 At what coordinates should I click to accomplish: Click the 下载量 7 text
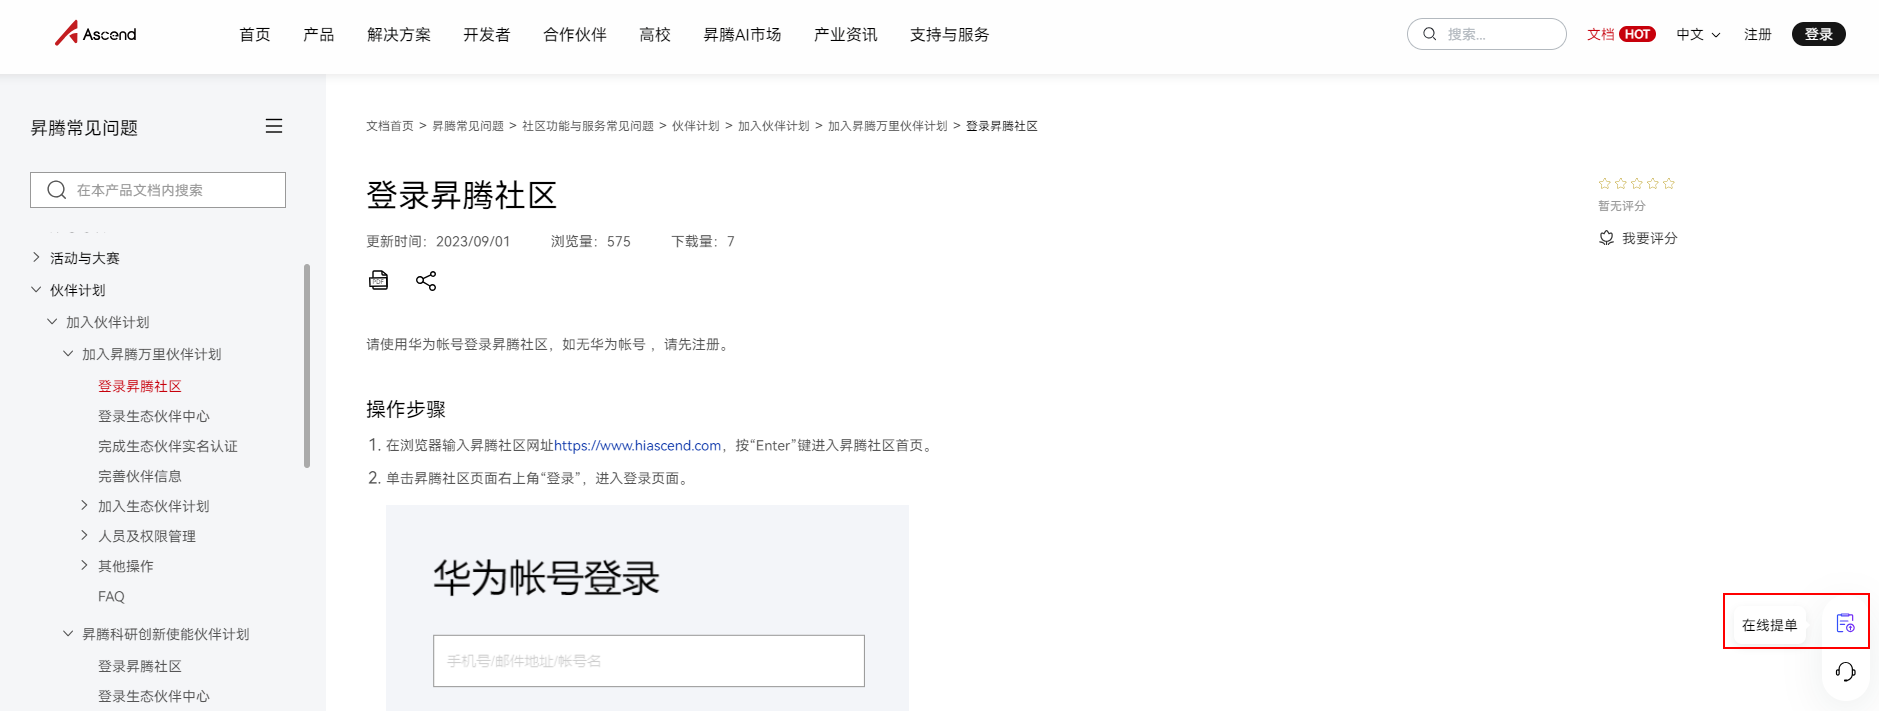[x=703, y=241]
